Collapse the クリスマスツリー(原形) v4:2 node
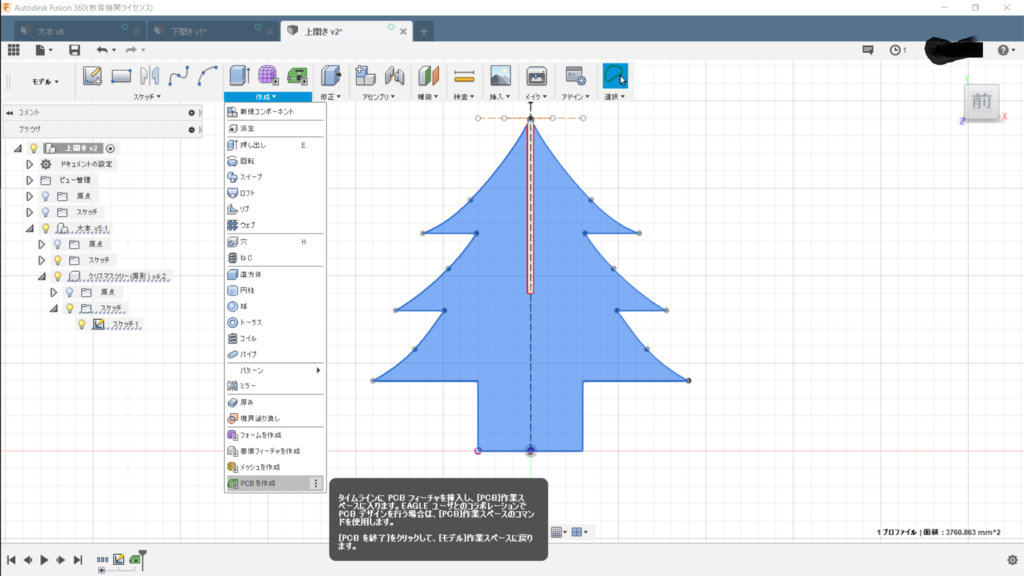1024x576 pixels. [42, 276]
